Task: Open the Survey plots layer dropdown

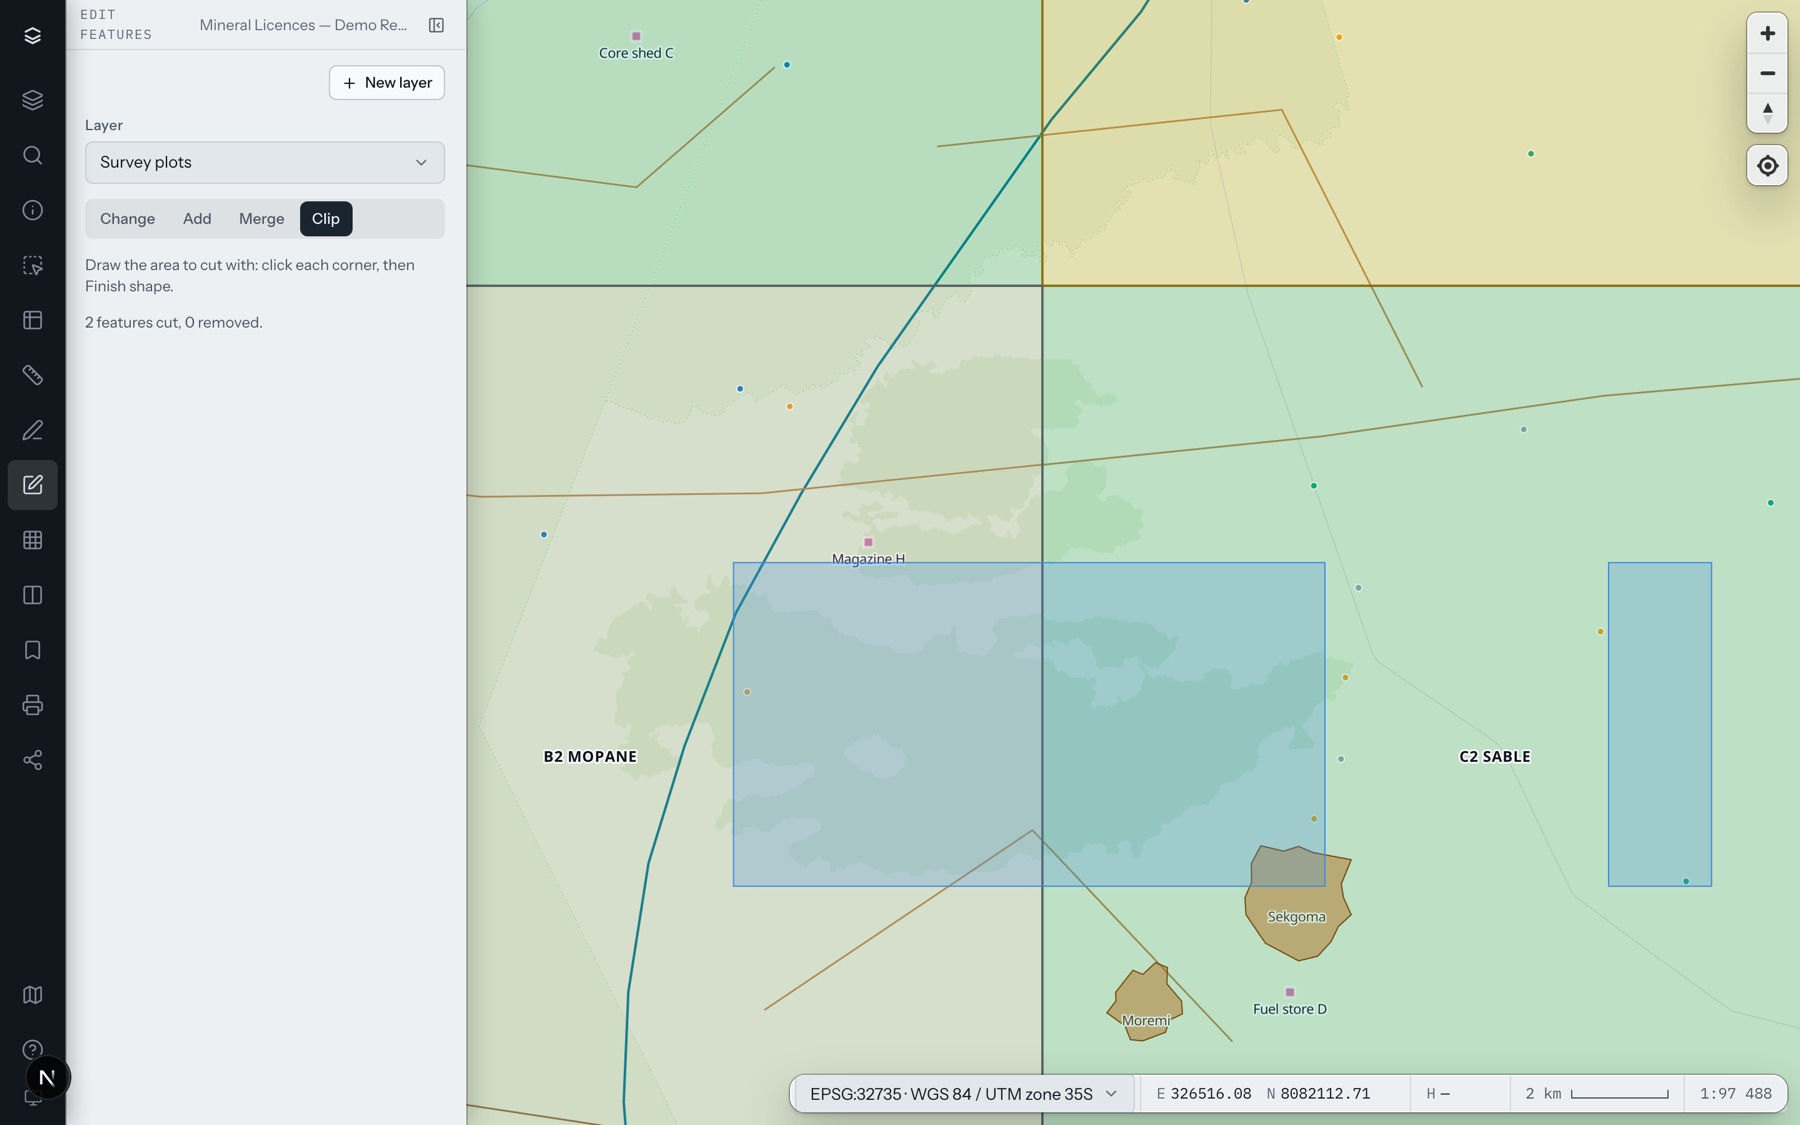Action: pyautogui.click(x=265, y=162)
